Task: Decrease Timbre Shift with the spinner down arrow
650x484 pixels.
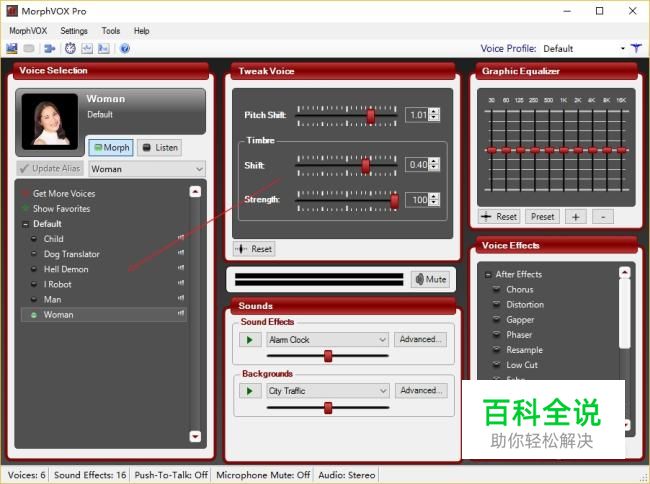Action: pos(434,167)
